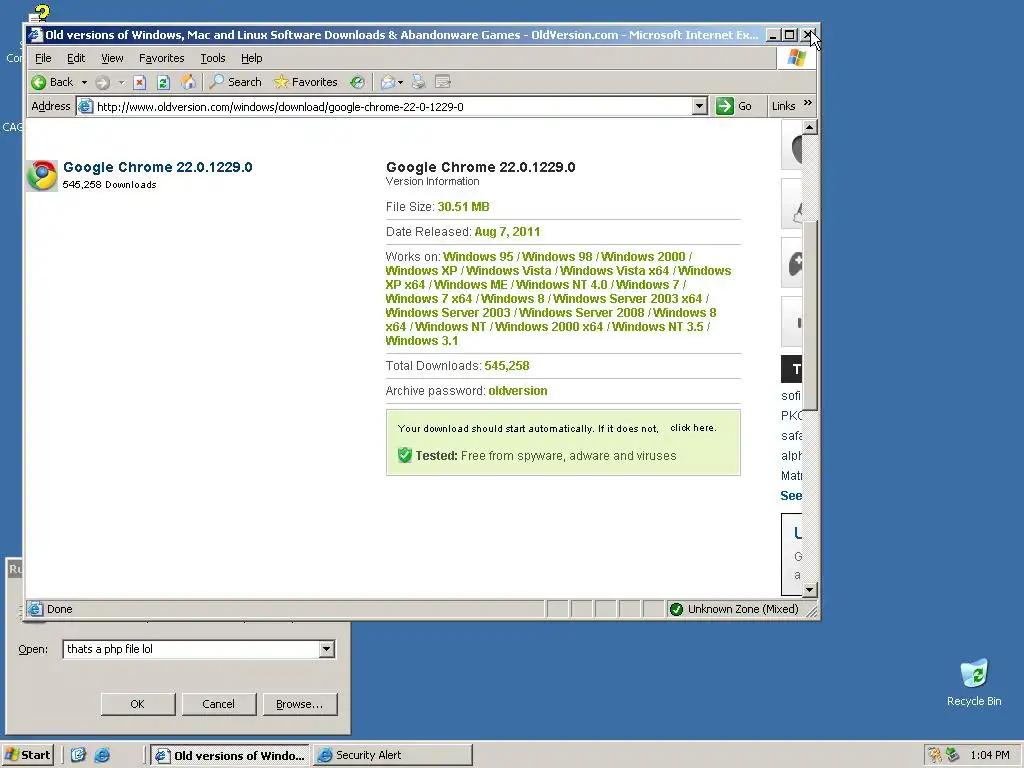Click the Run dialog Open text field
Image resolution: width=1024 pixels, height=768 pixels.
click(x=191, y=649)
